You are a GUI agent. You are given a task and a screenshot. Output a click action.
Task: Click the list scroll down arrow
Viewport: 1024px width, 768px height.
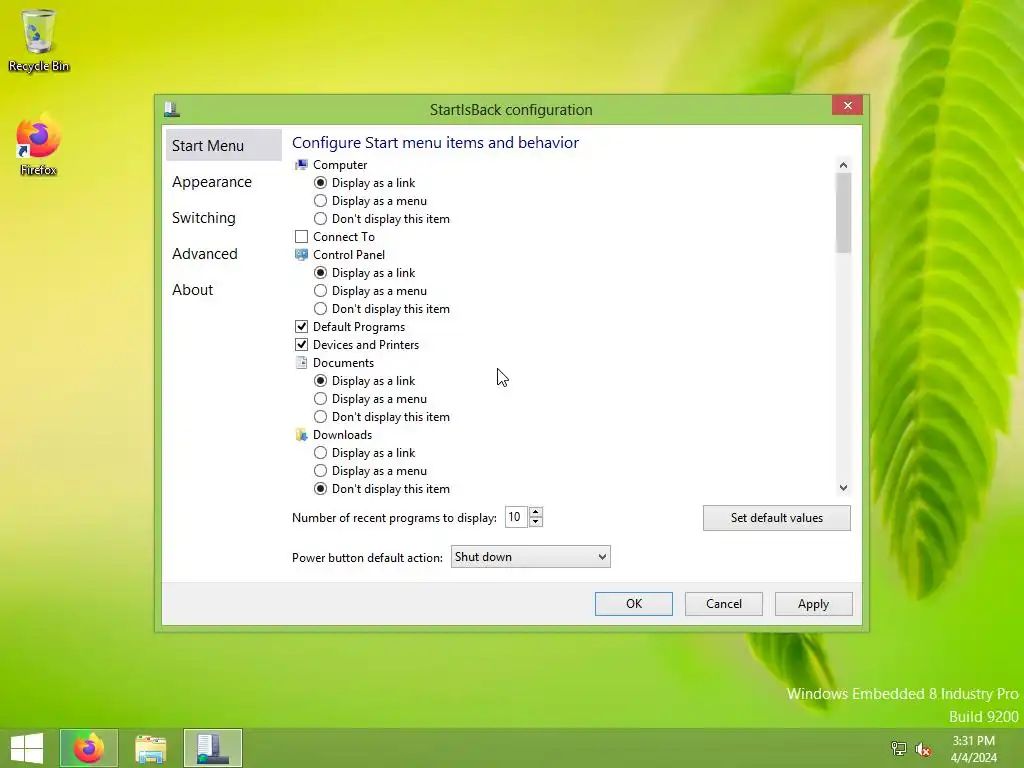[843, 488]
